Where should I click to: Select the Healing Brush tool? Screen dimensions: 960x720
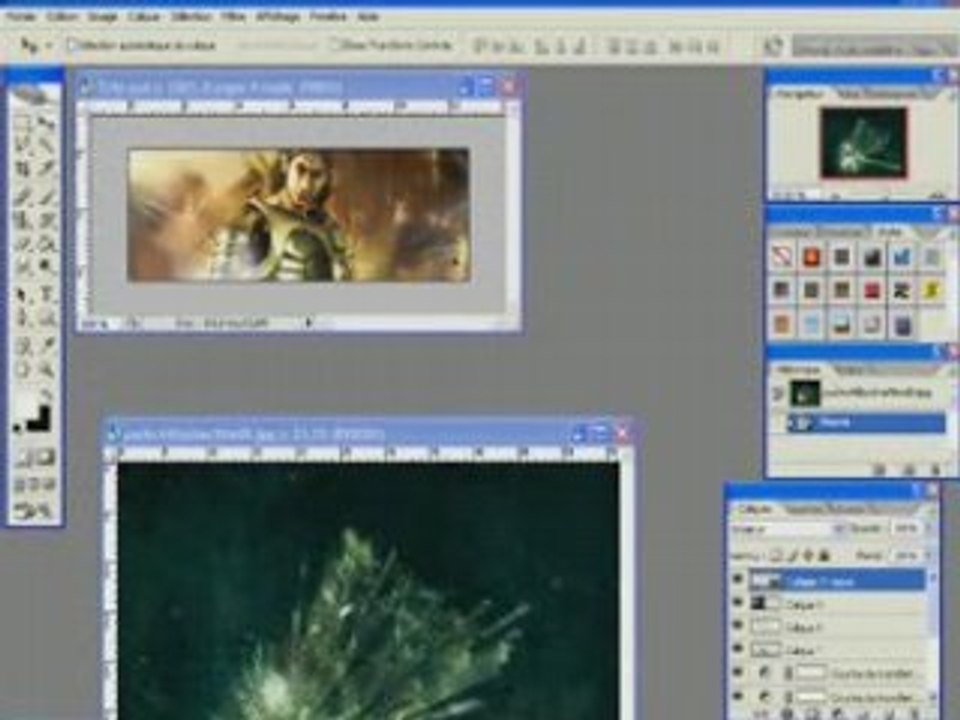point(22,197)
